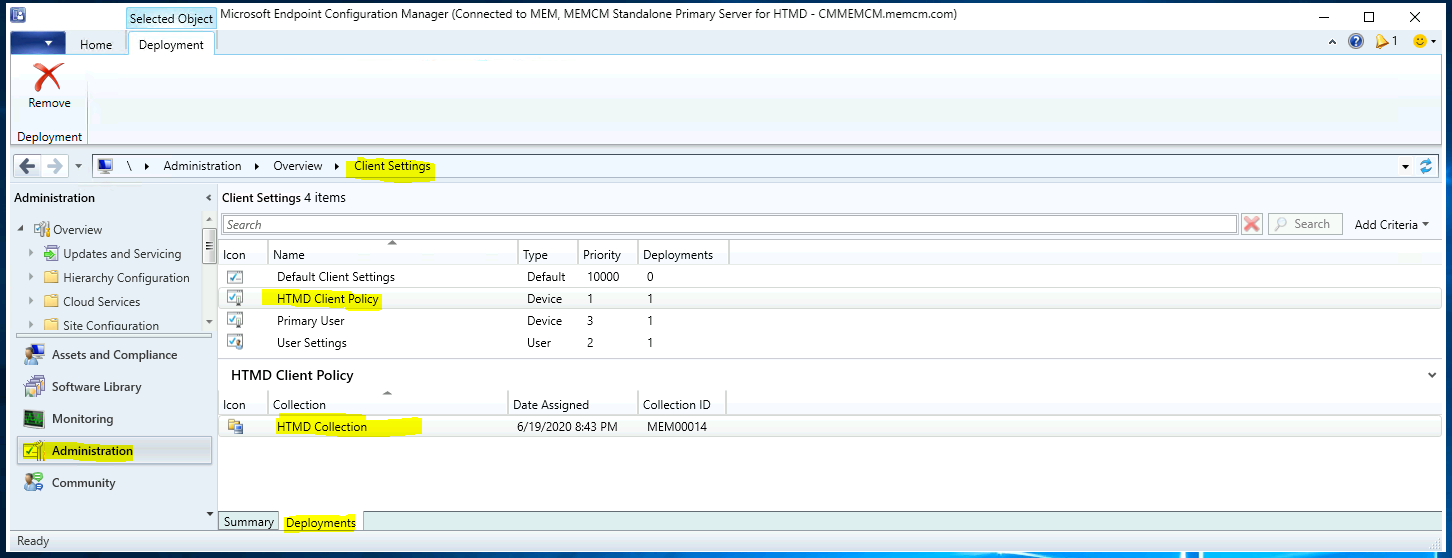The image size is (1452, 558).
Task: Collapse the ribbon with the up arrow
Action: [x=1332, y=42]
